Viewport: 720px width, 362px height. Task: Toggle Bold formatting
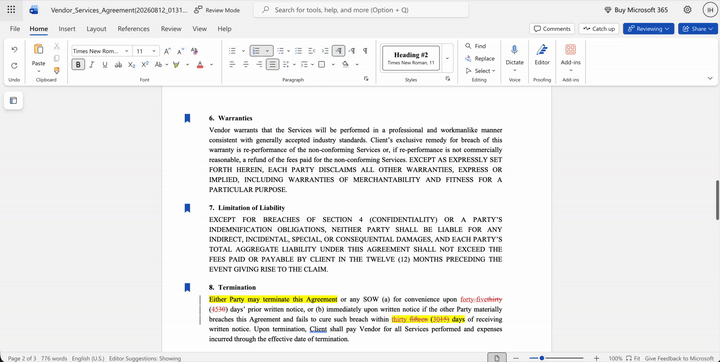78,65
